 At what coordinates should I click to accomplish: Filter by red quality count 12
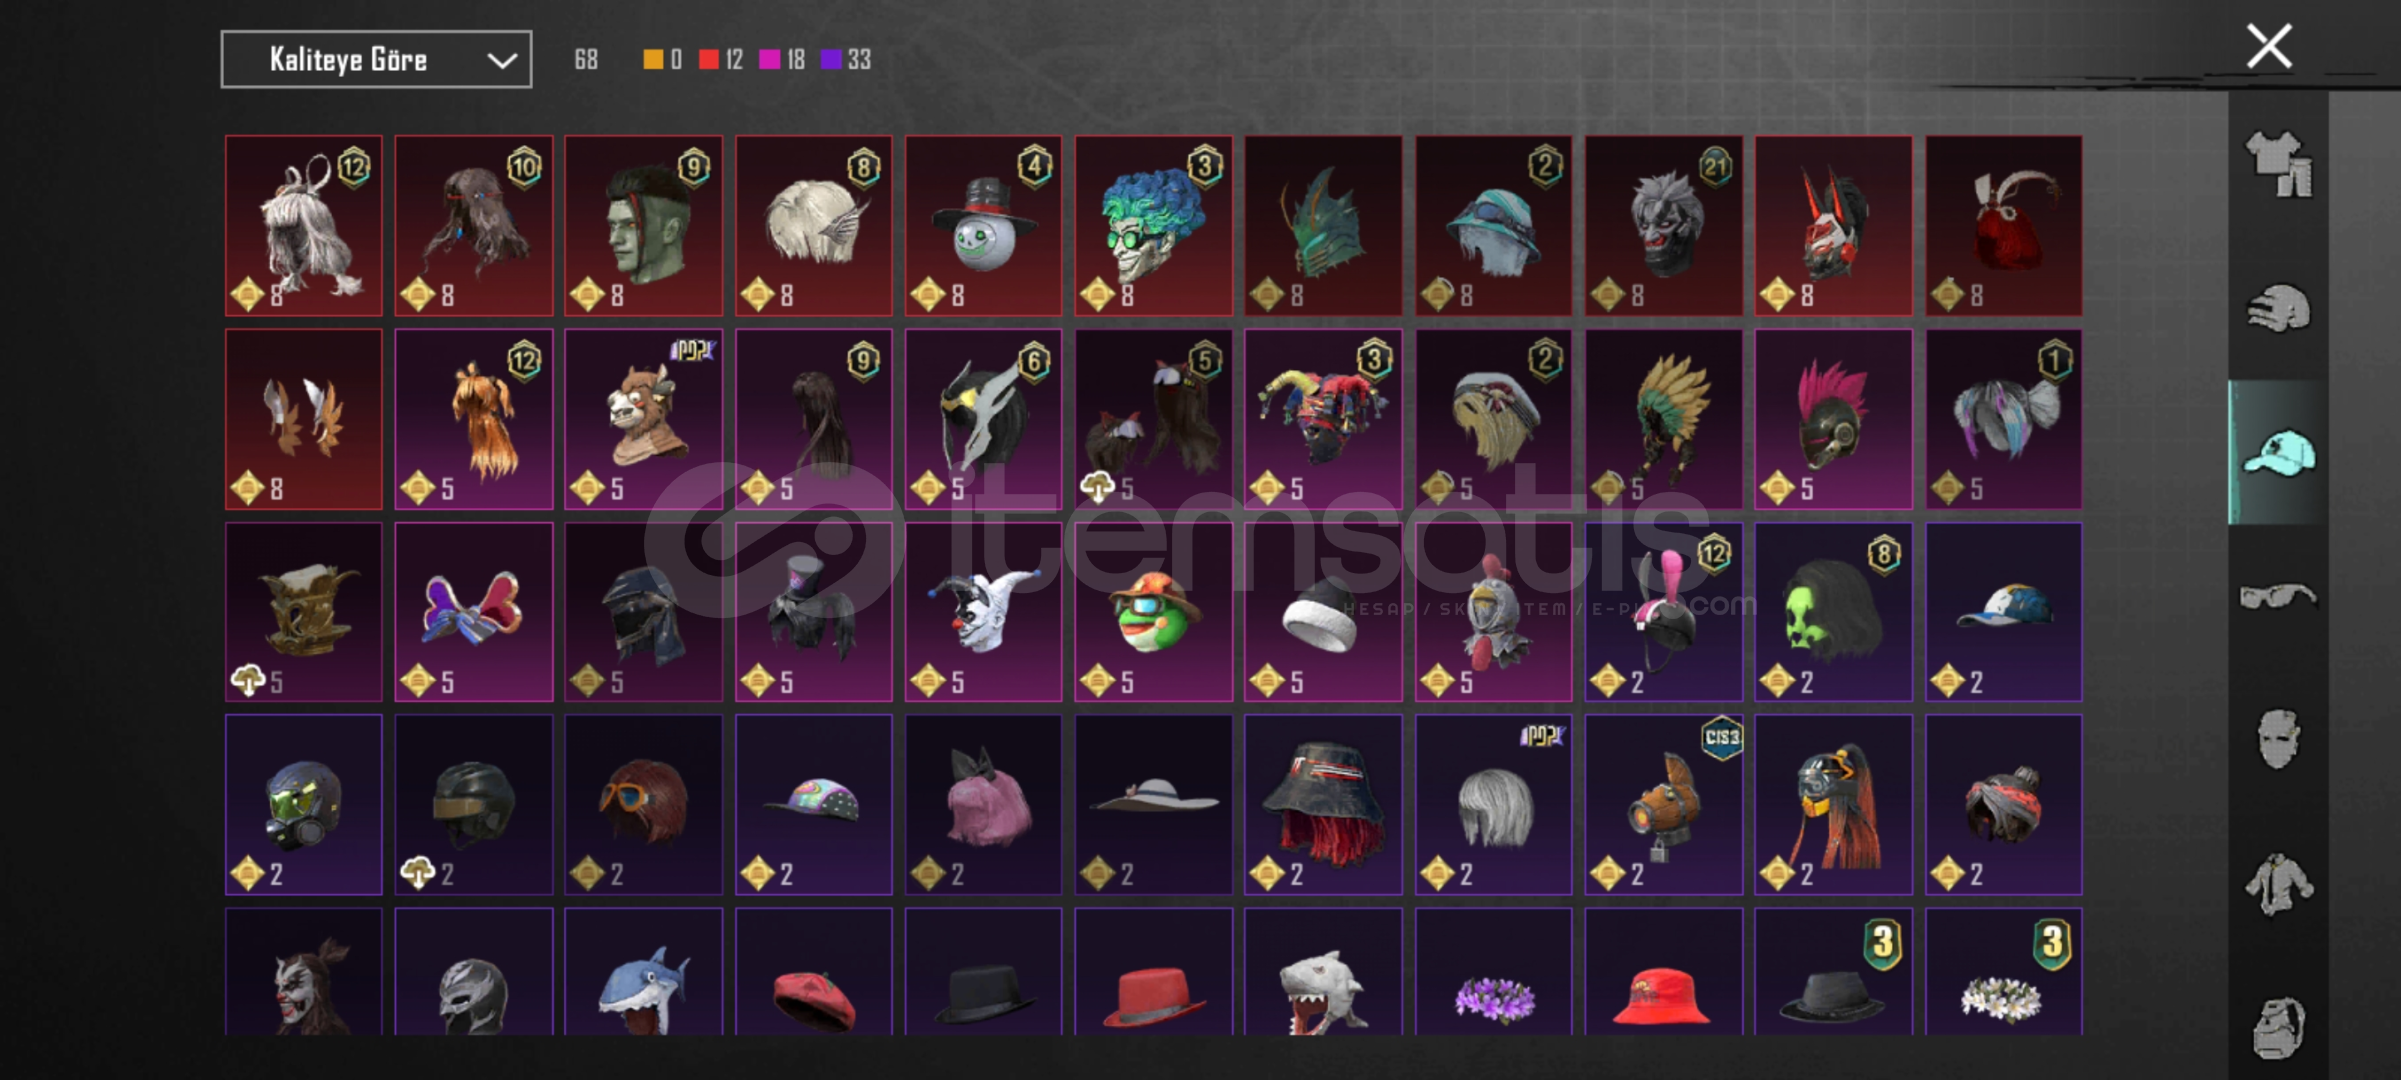click(x=721, y=60)
